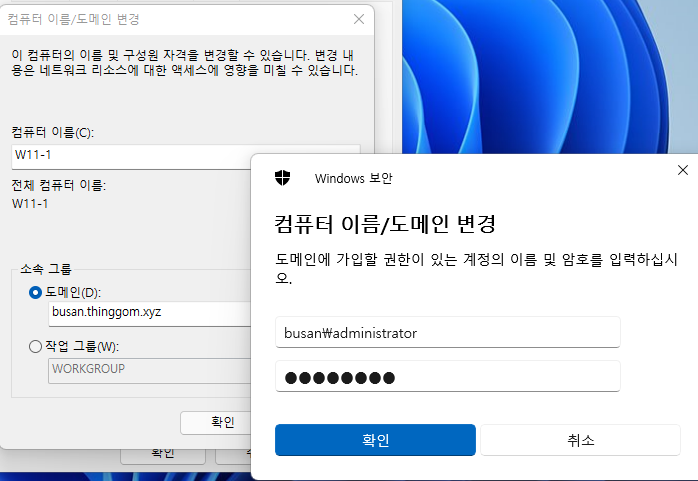Click the username field busan\administrator
The image size is (698, 481).
pos(447,332)
